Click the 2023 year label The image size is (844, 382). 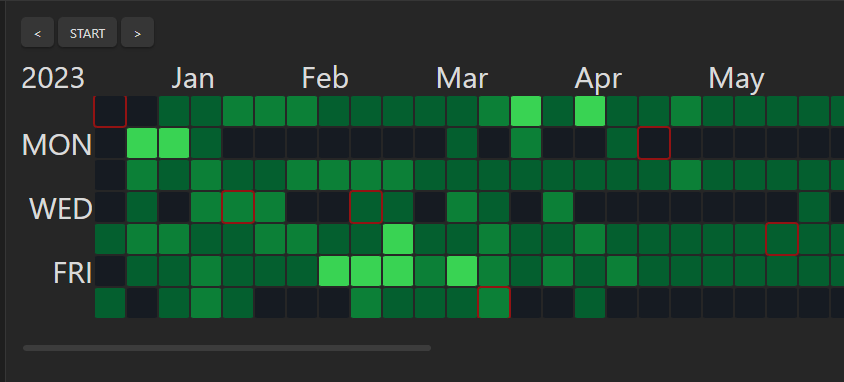[53, 79]
